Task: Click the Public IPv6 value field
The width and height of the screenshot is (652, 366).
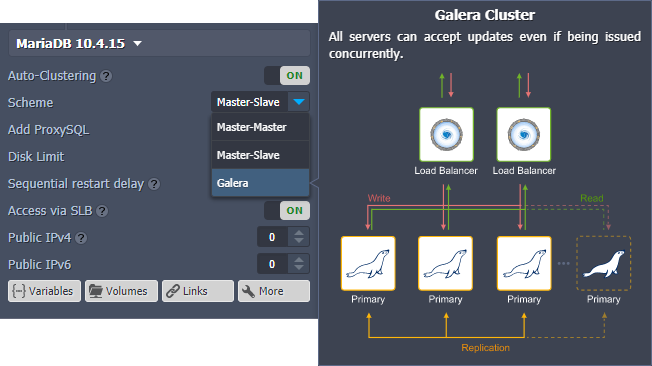Action: tap(272, 264)
